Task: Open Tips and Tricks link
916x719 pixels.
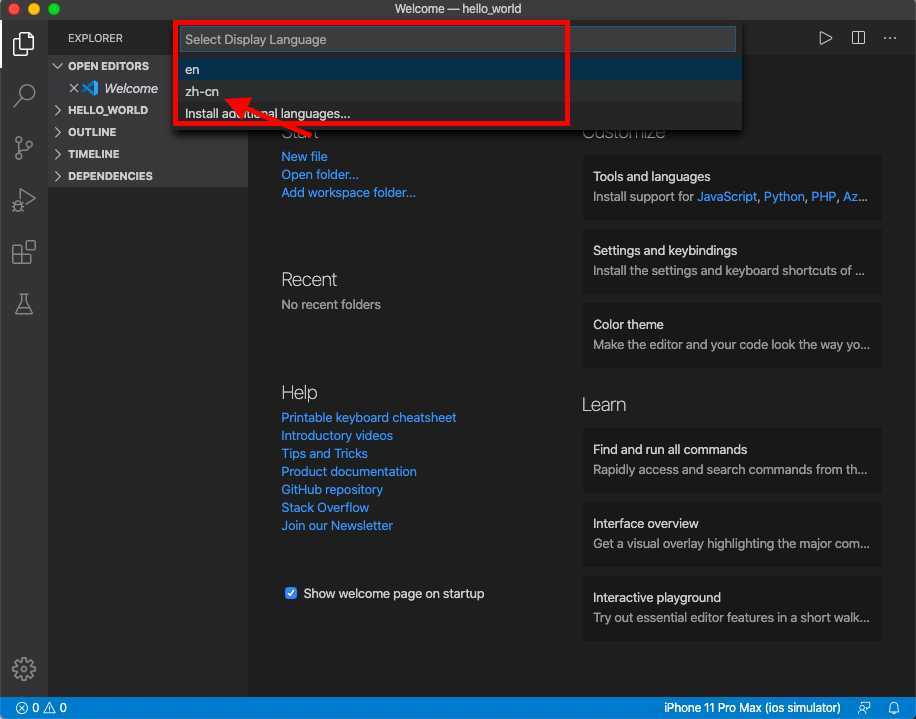Action: [x=324, y=454]
